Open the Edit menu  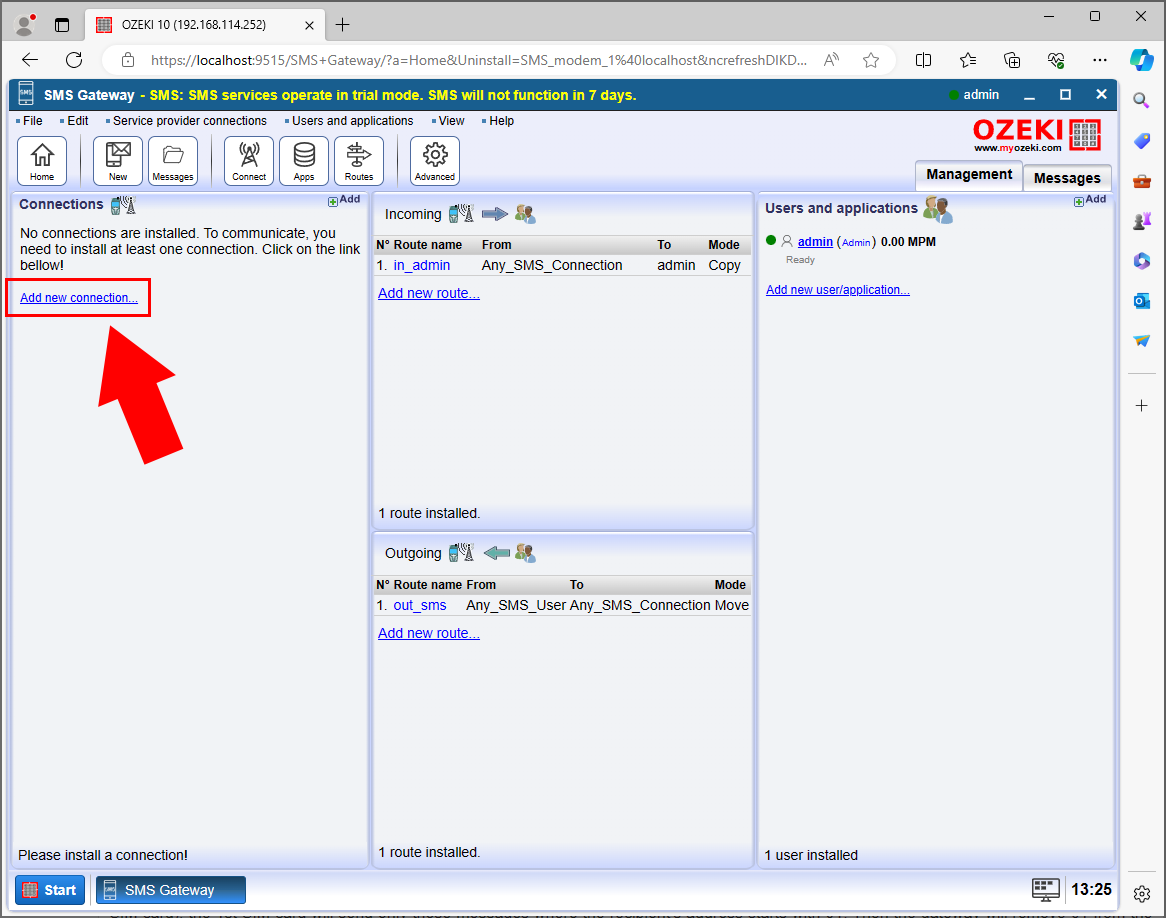pos(77,121)
